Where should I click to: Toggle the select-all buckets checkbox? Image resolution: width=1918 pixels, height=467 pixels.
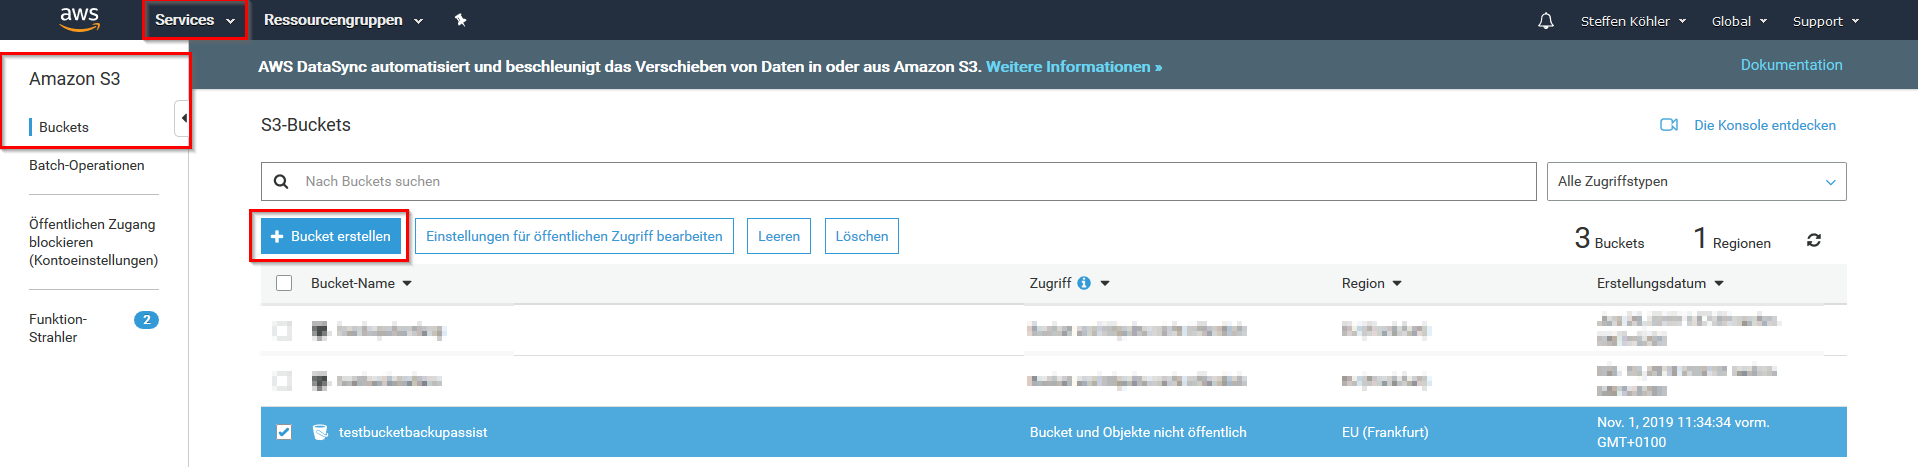284,283
